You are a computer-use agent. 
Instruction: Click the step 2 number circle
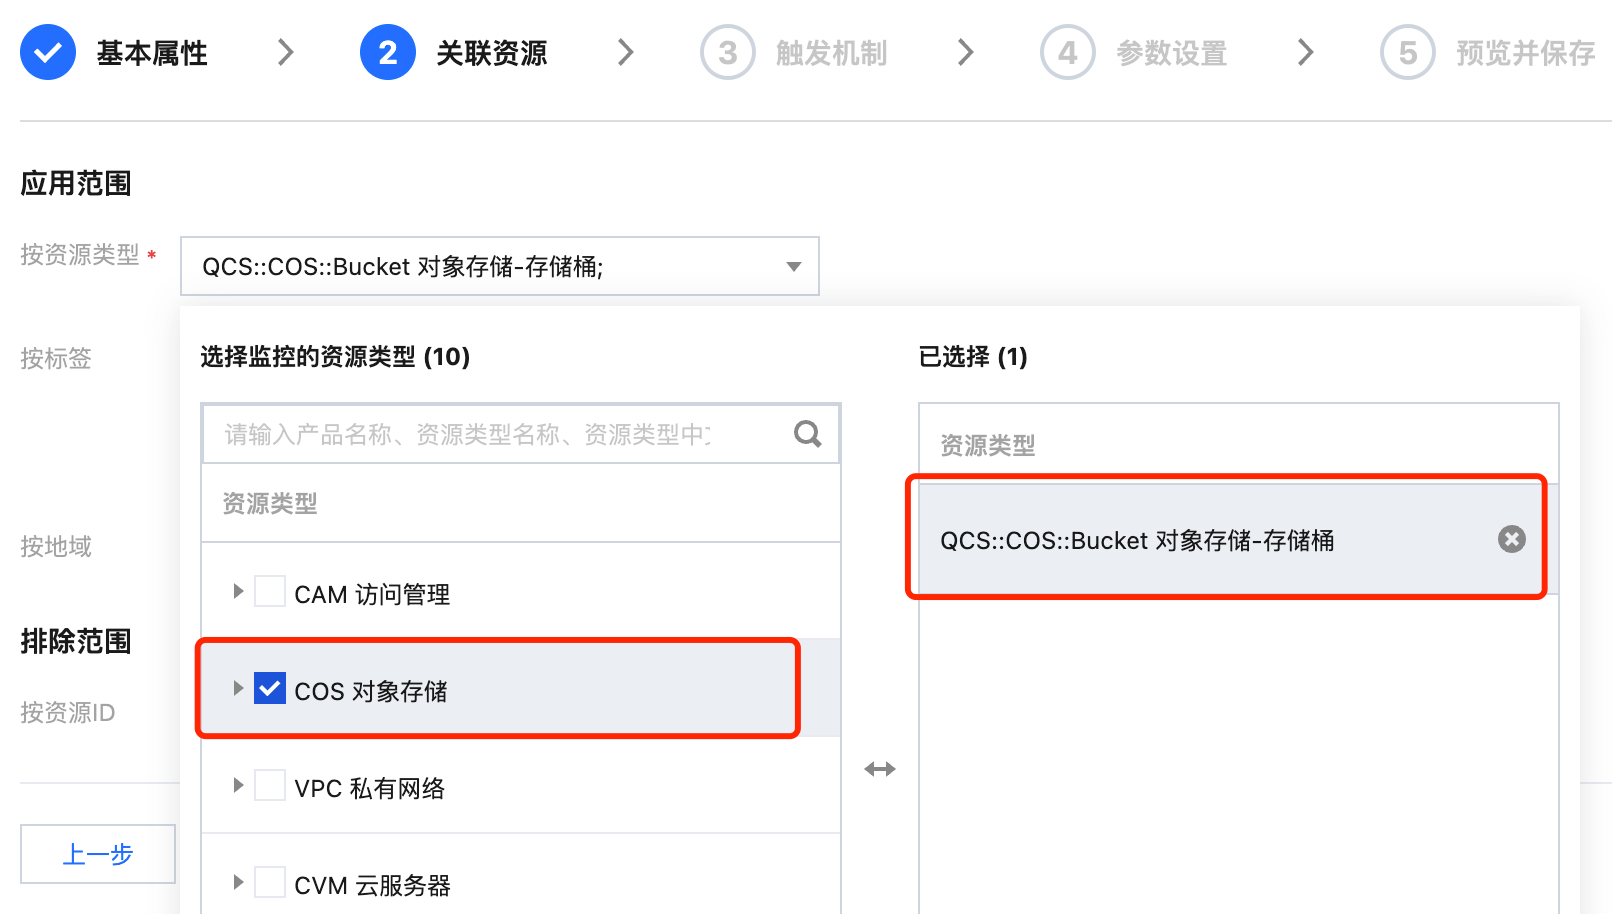pyautogui.click(x=388, y=53)
